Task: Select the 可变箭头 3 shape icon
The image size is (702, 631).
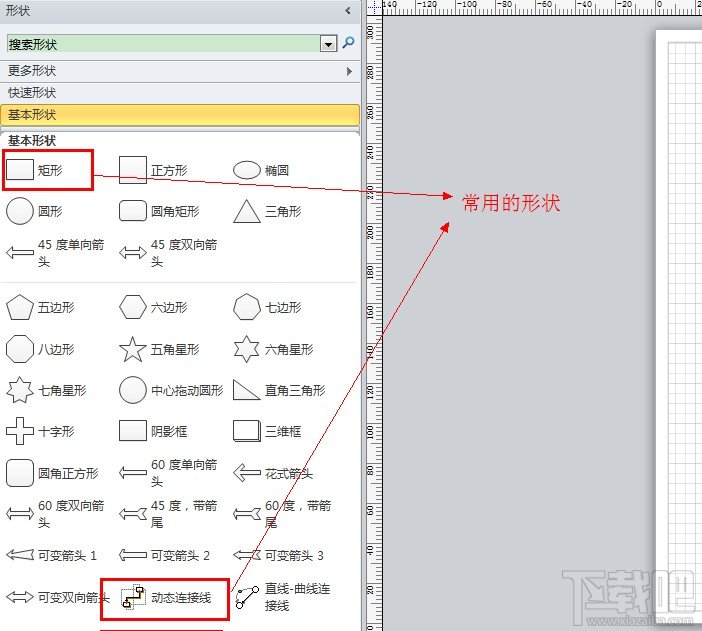Action: tap(247, 555)
